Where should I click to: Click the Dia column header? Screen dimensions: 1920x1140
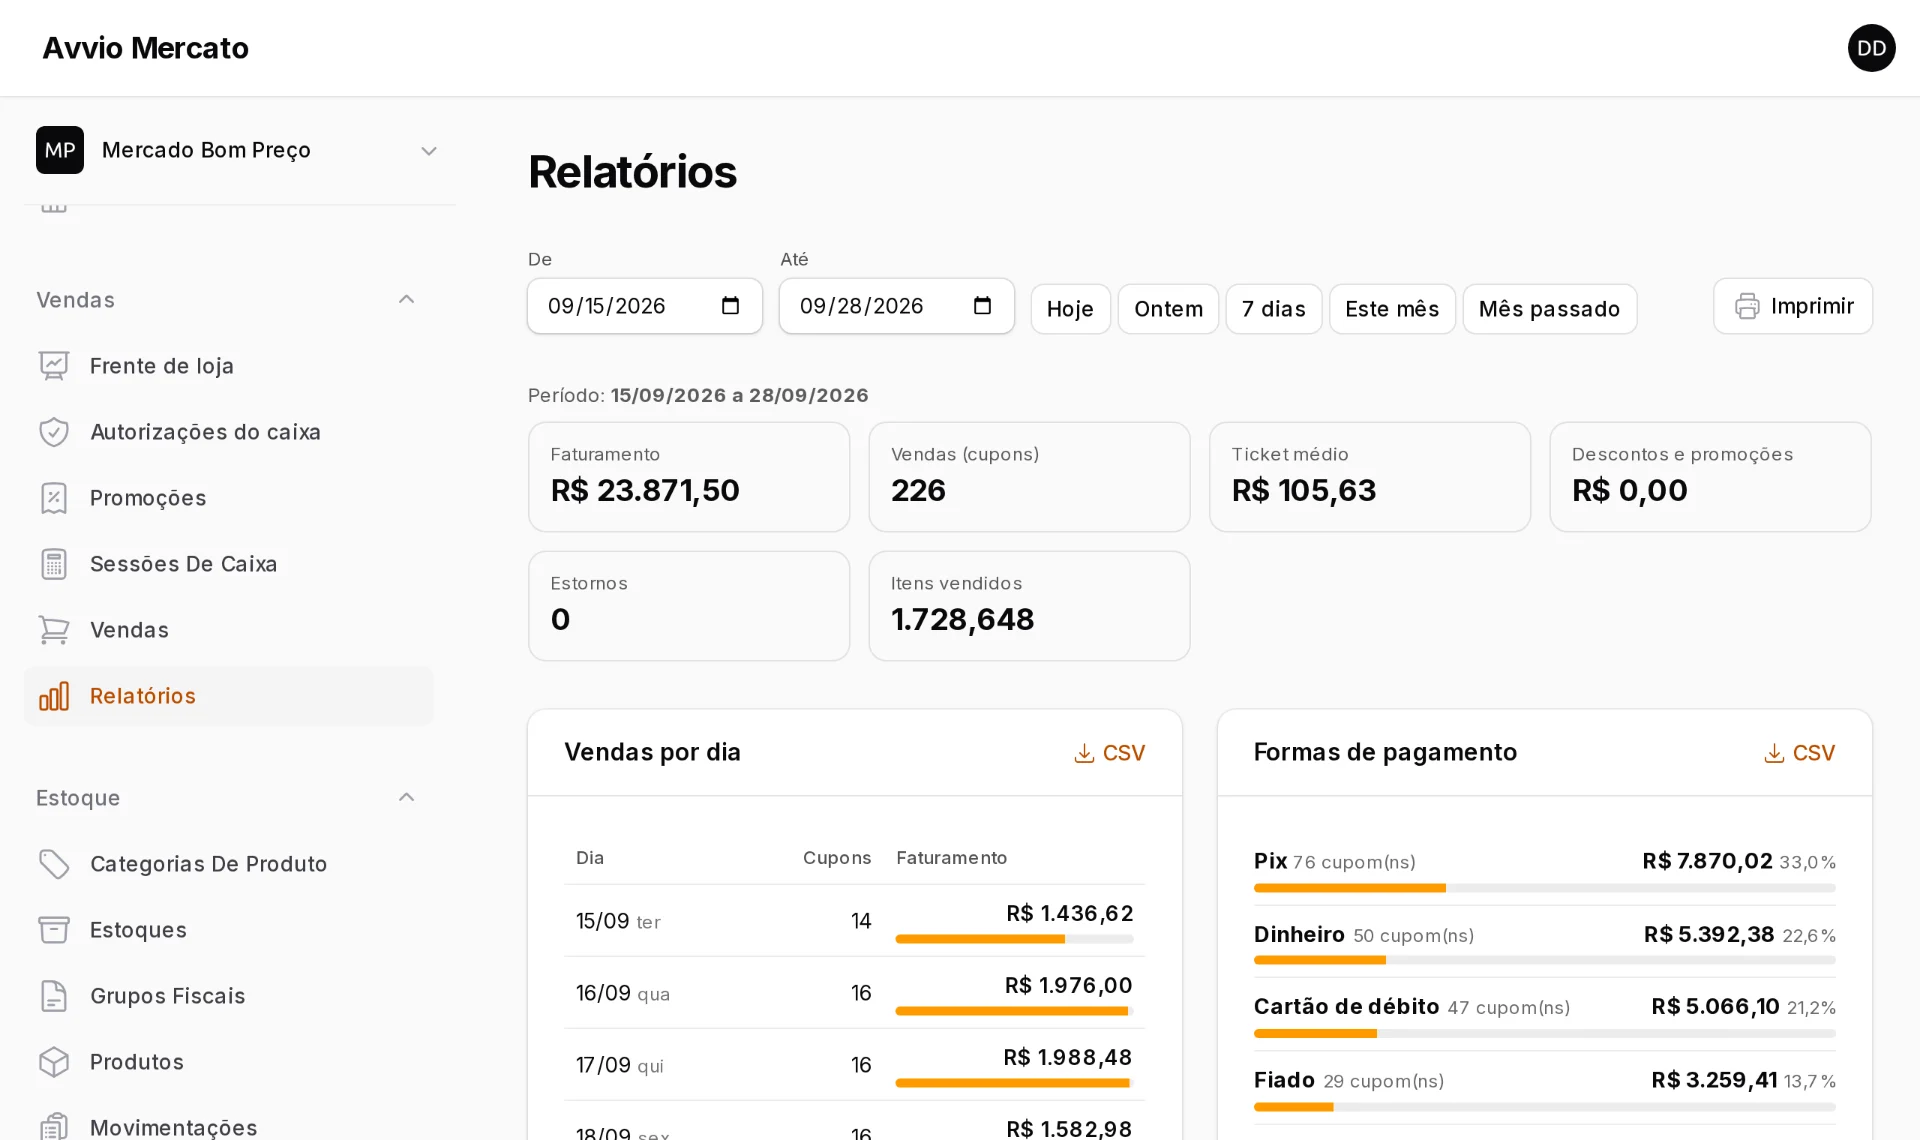590,858
